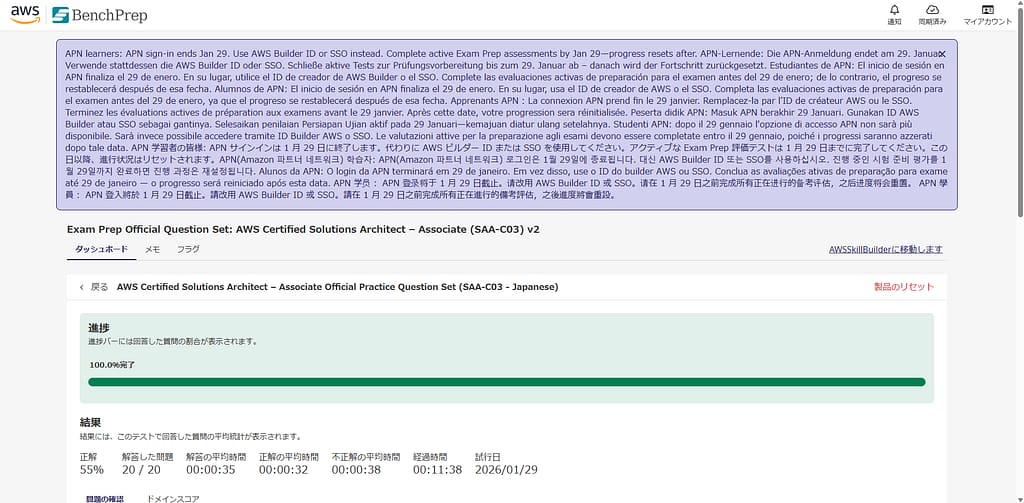Click the 製品のリセット link
Screen dimensions: 1024x503
pos(904,287)
